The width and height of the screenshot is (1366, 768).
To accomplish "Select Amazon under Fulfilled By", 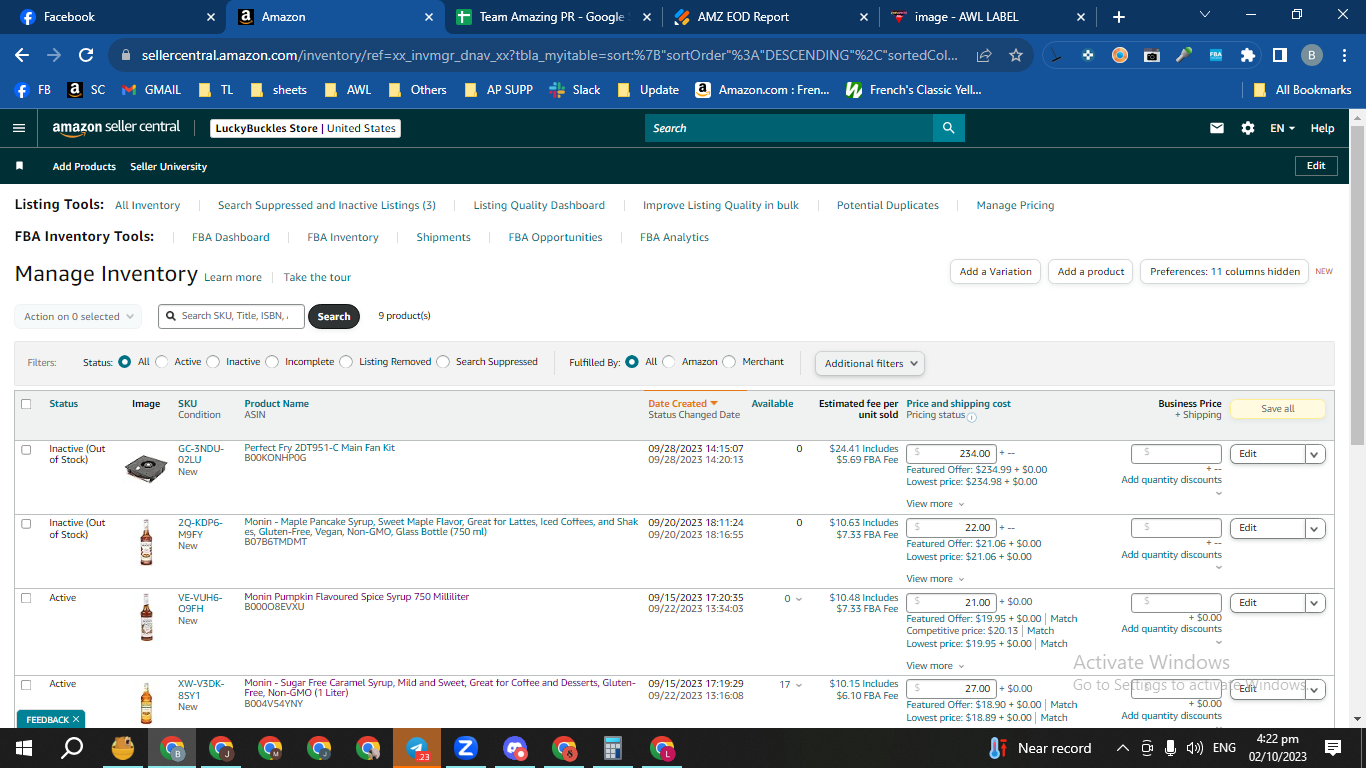I will (669, 362).
